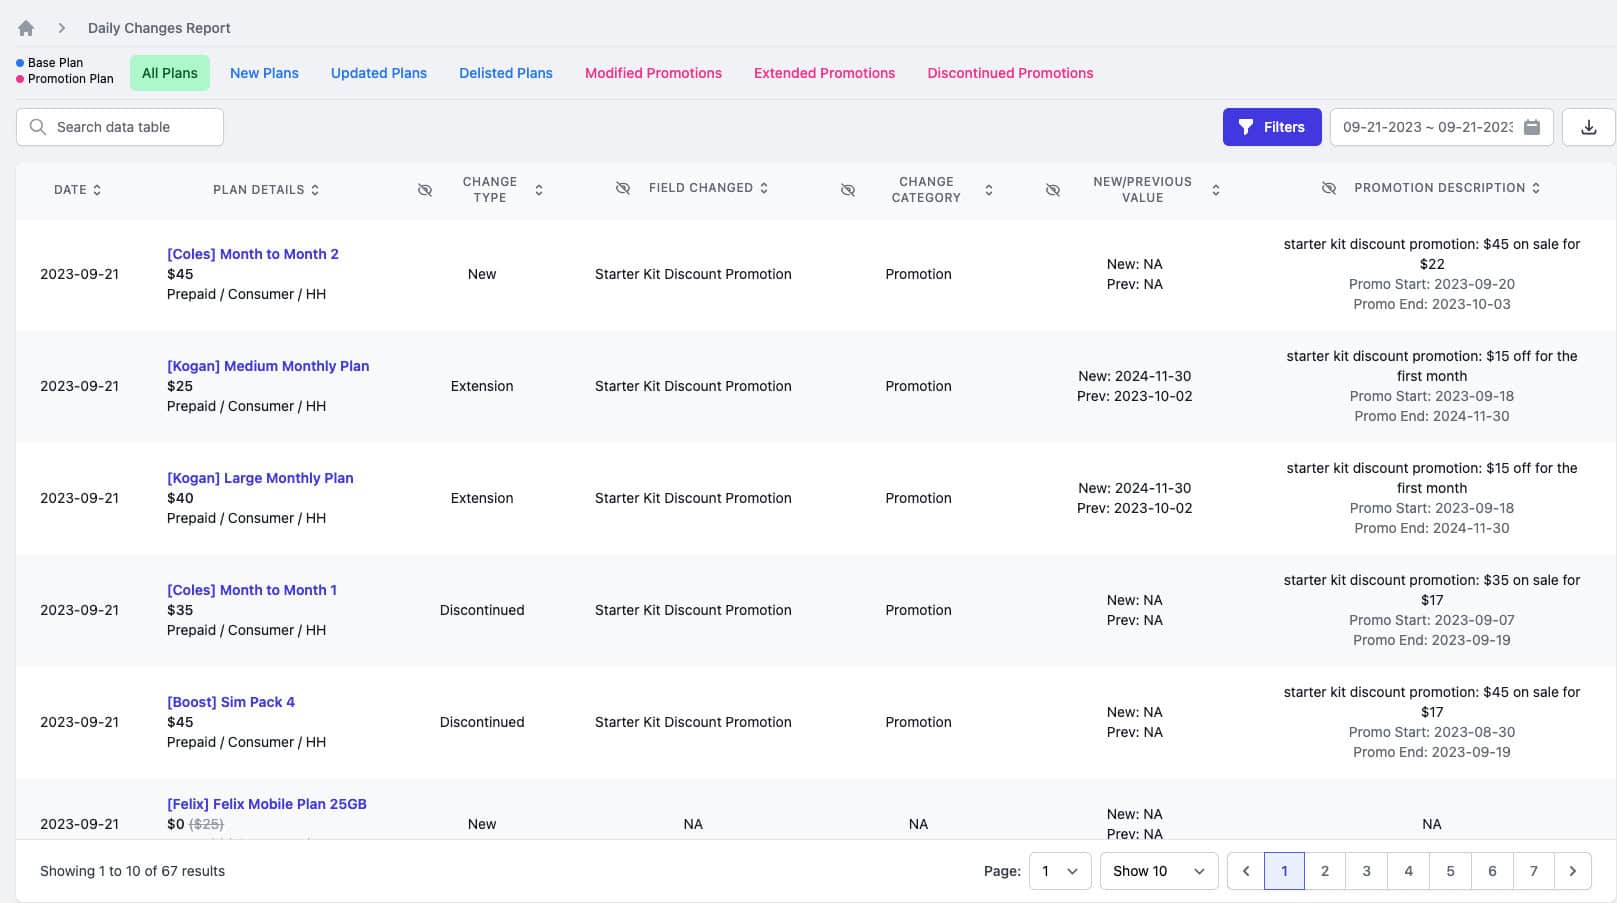The image size is (1617, 903).
Task: Go to previous page arrow
Action: [1246, 871]
